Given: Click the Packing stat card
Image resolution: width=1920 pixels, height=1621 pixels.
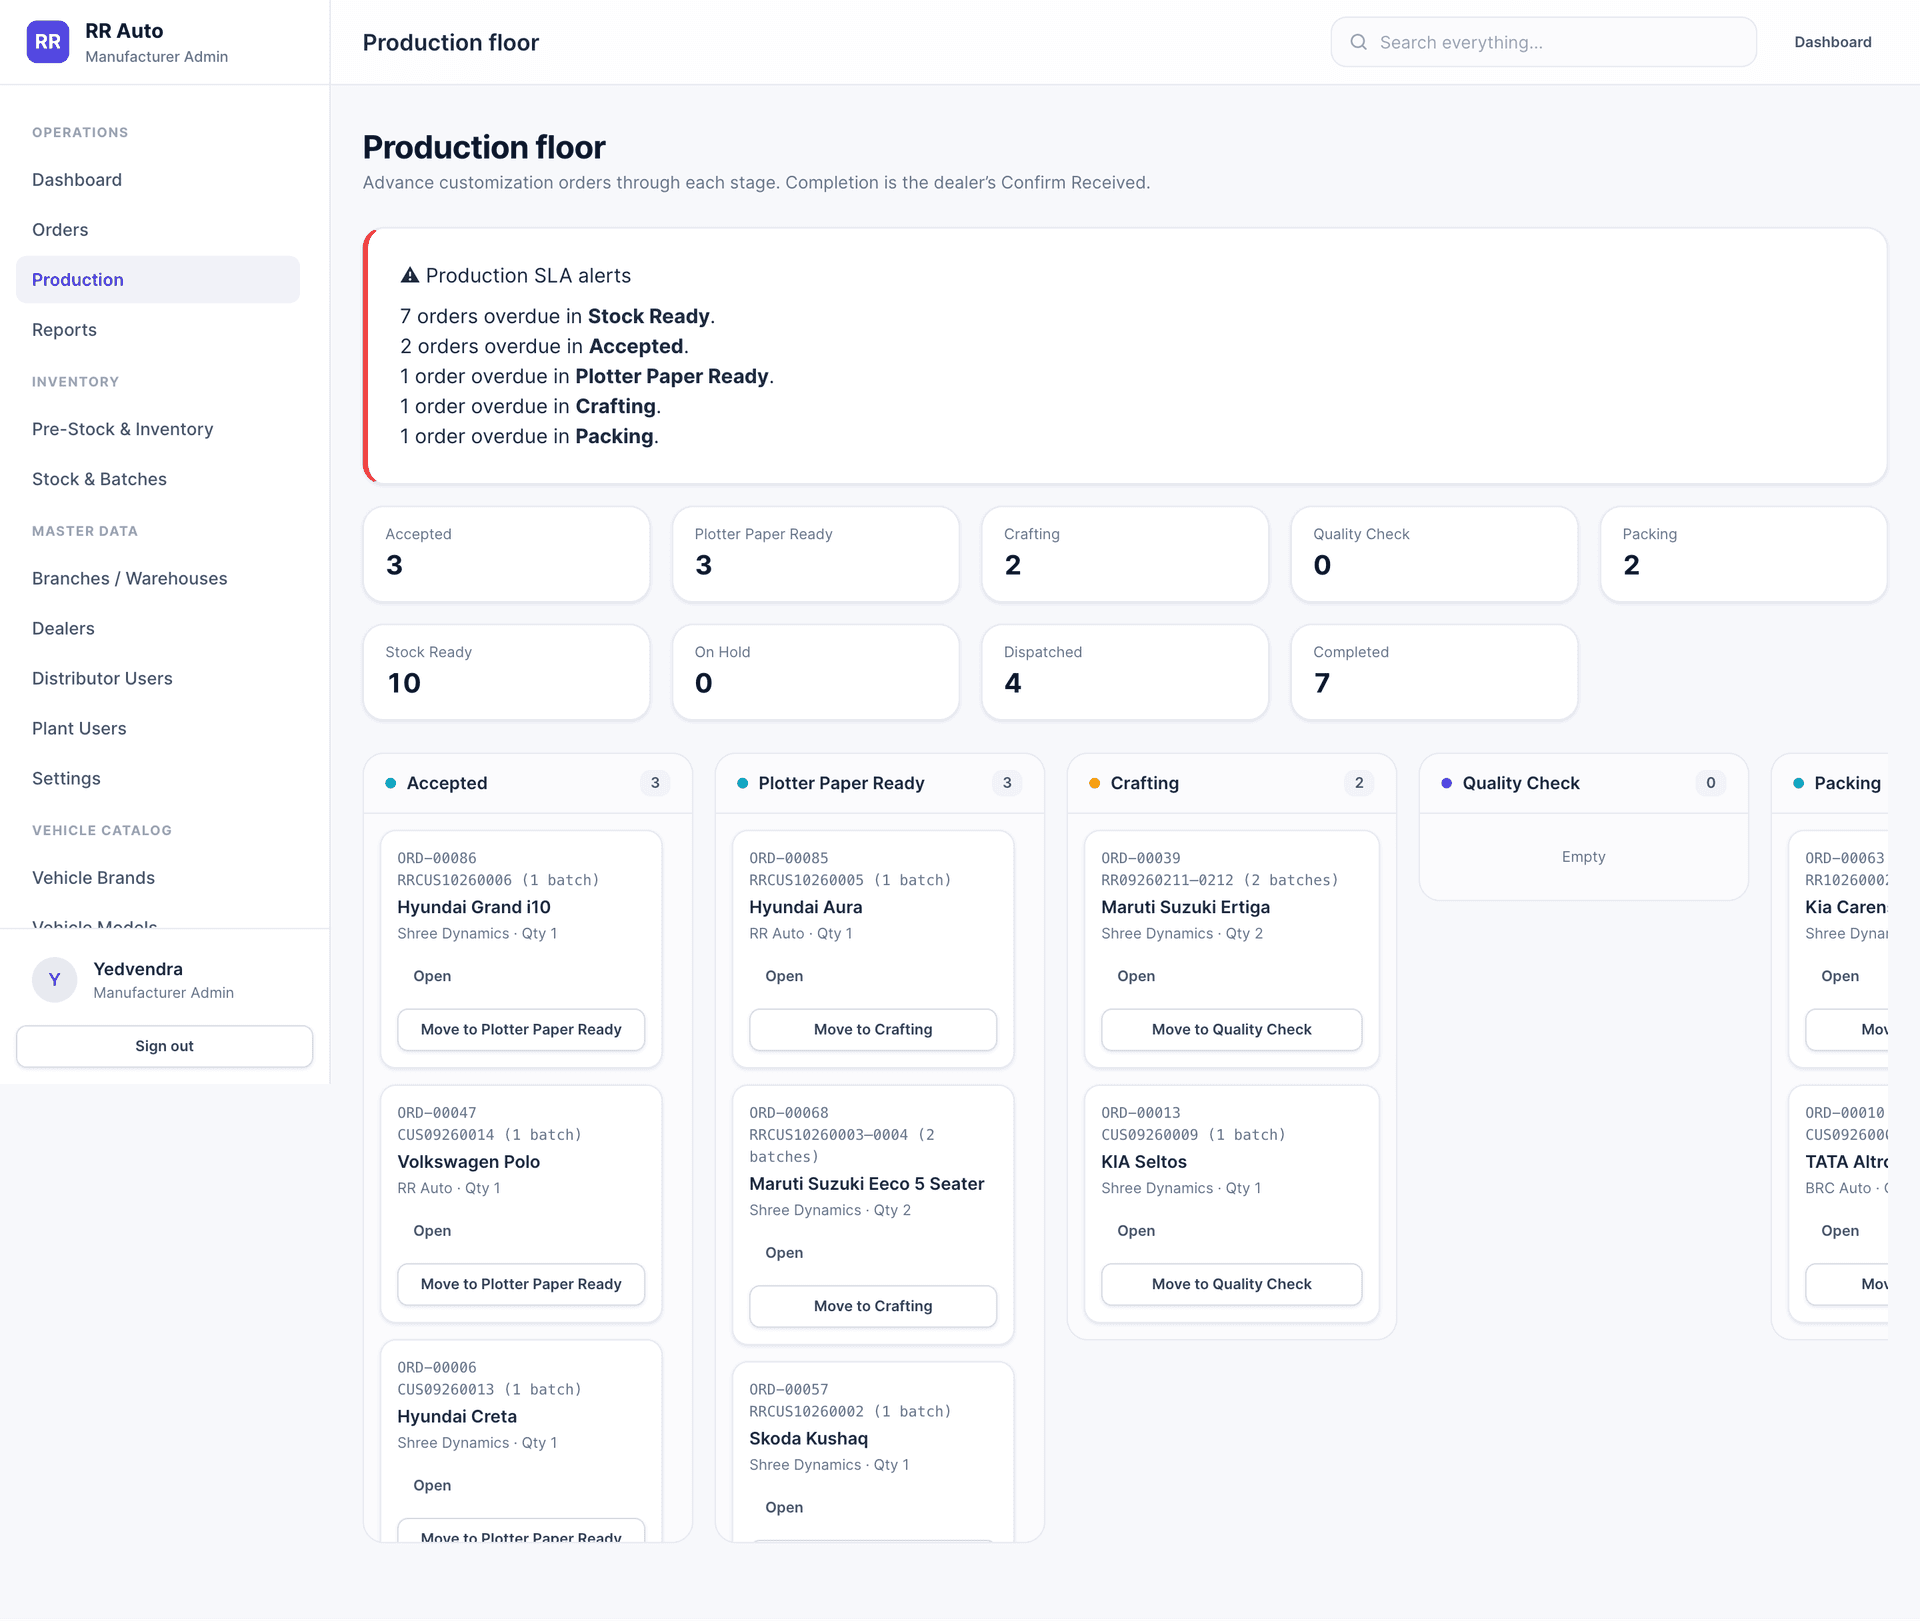Looking at the screenshot, I should 1743,554.
